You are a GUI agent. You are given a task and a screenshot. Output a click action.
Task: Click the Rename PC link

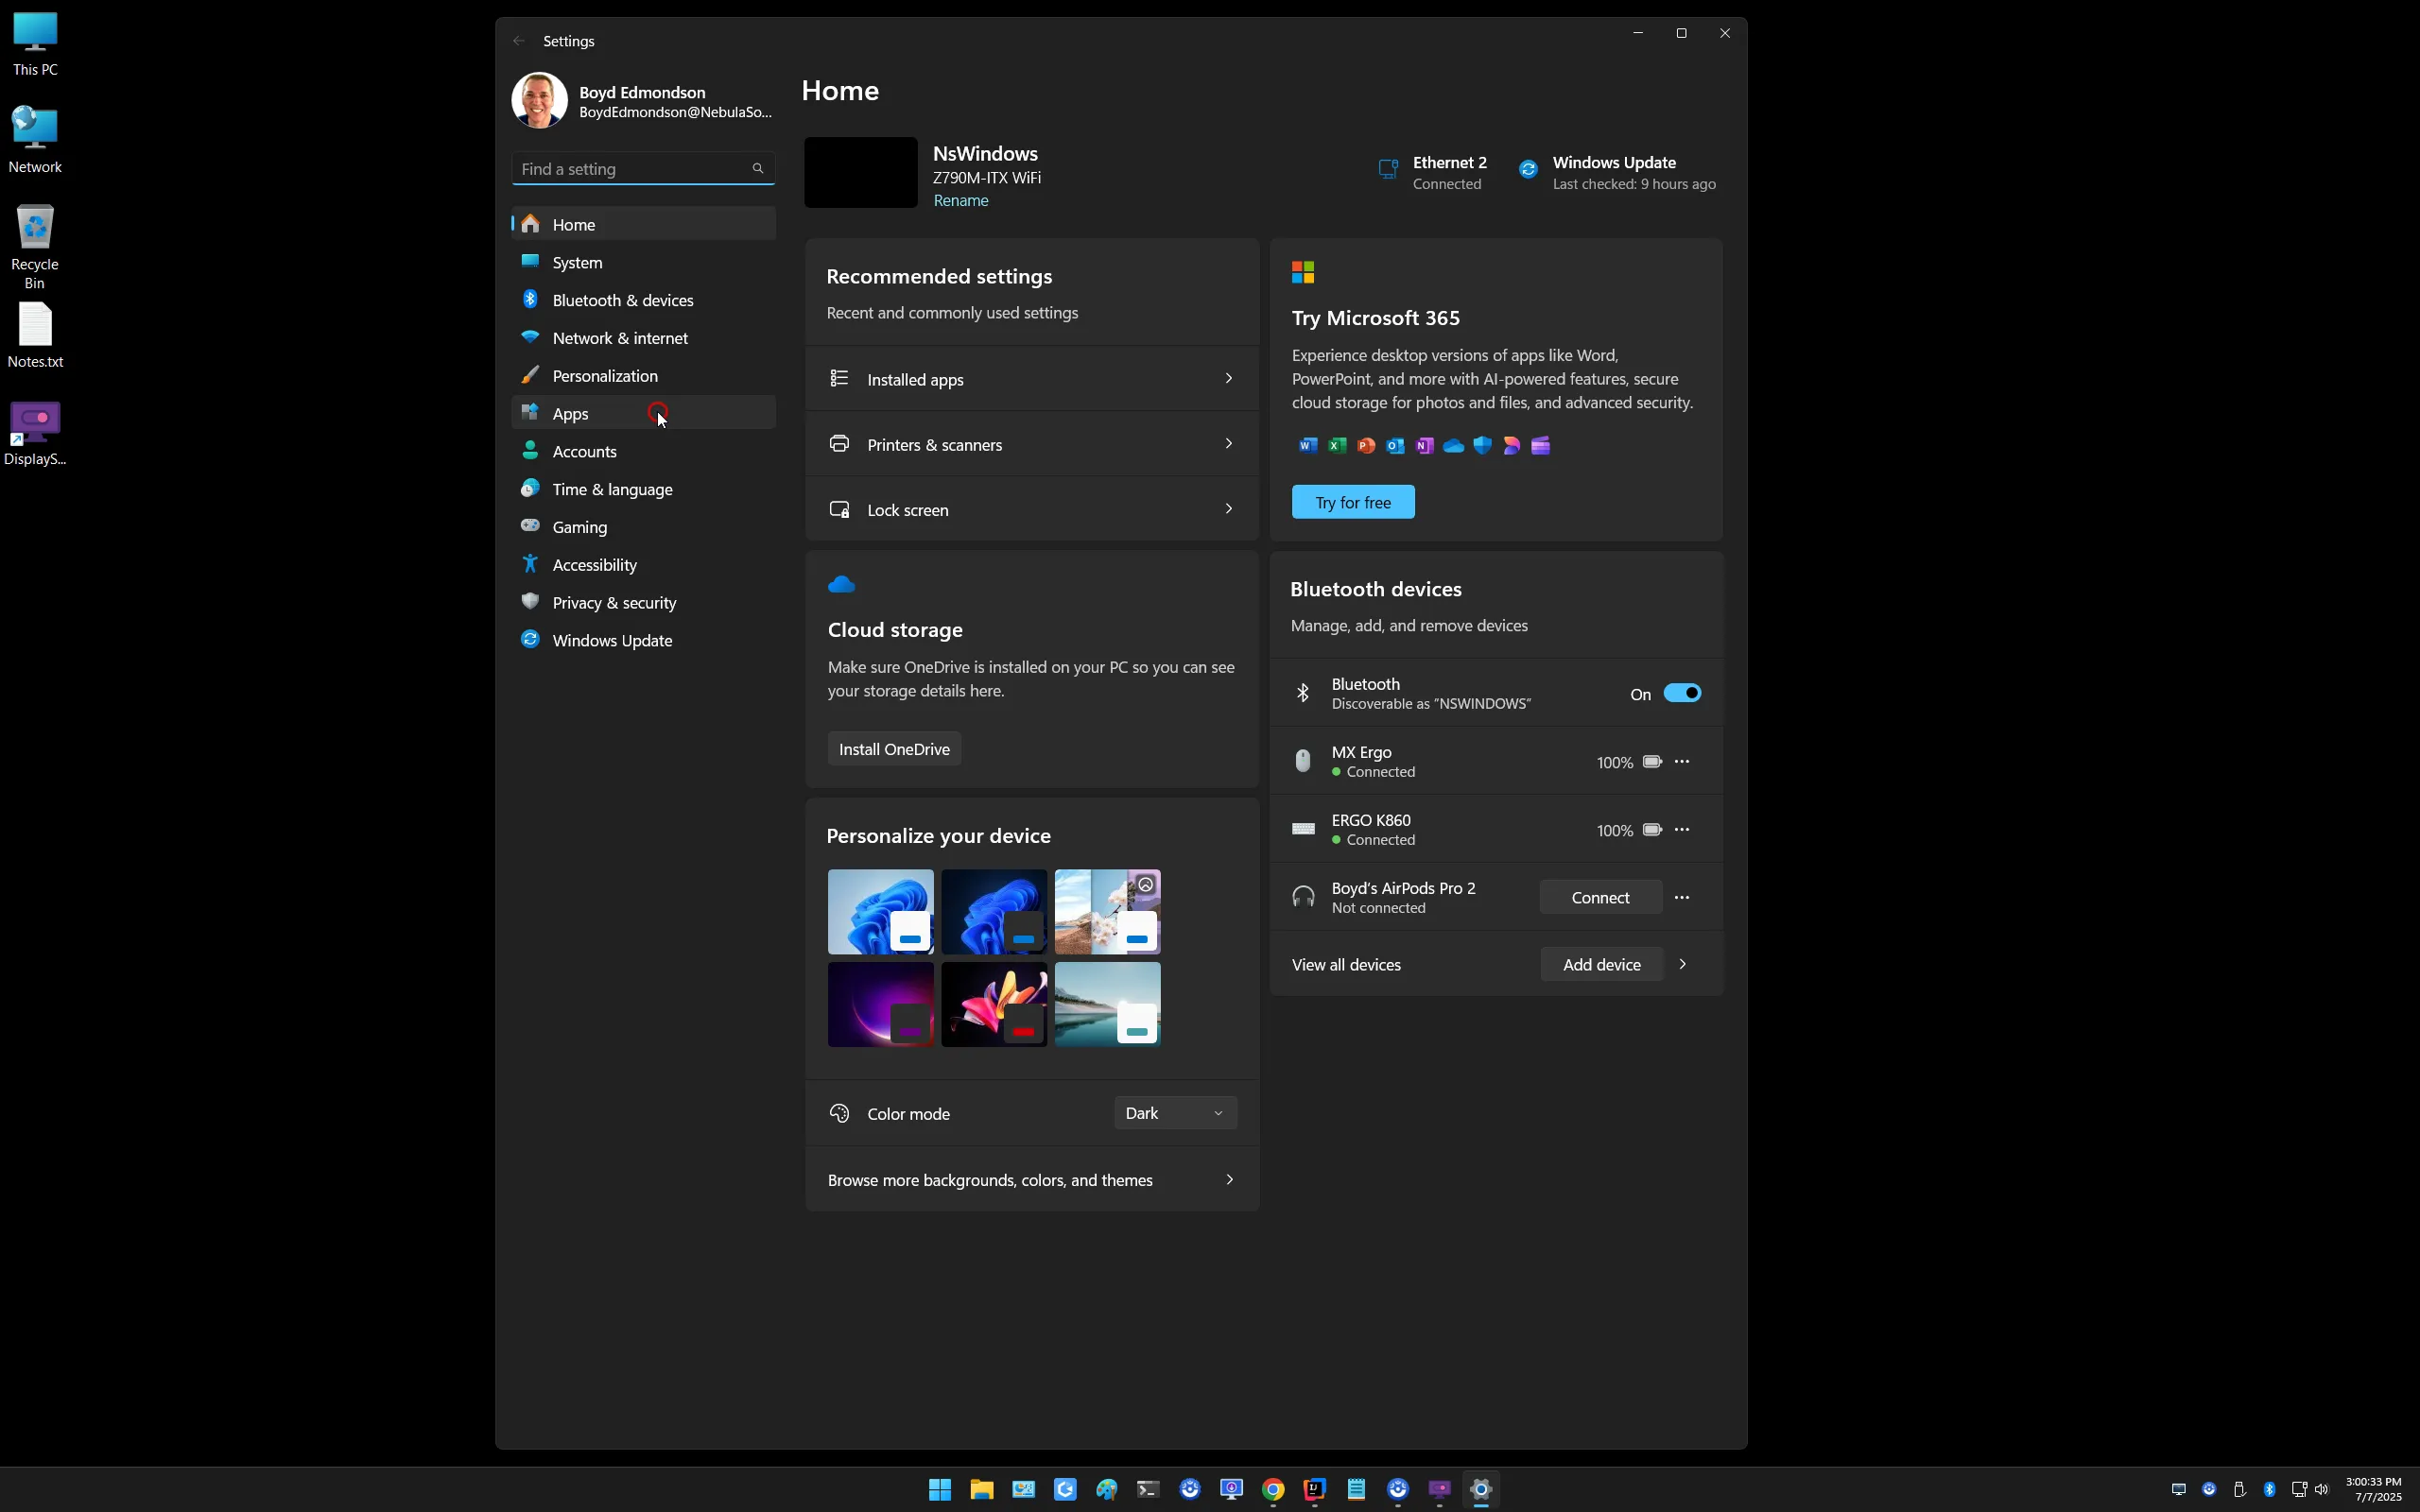click(960, 200)
